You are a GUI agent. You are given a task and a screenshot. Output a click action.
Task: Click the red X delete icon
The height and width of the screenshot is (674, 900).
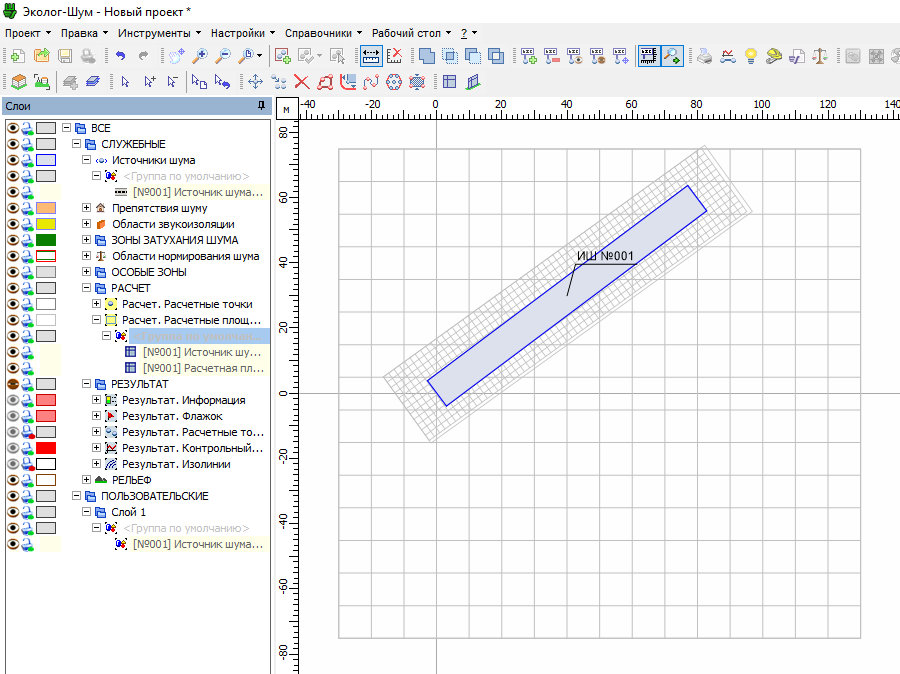(x=301, y=82)
